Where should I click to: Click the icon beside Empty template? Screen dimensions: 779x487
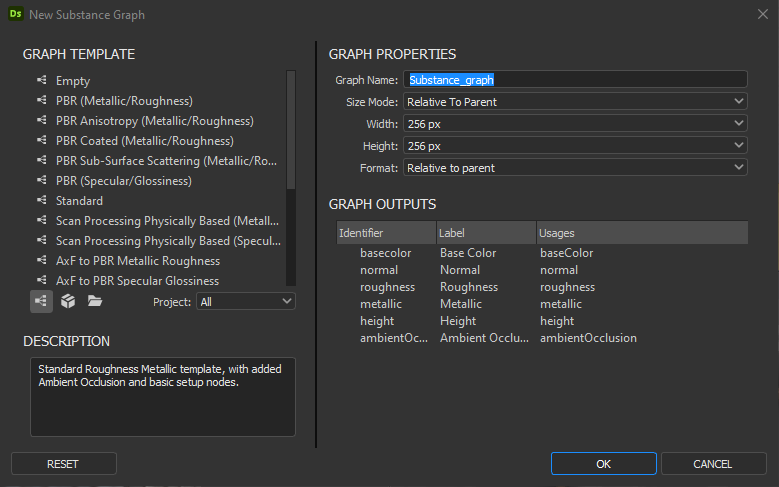click(x=42, y=80)
